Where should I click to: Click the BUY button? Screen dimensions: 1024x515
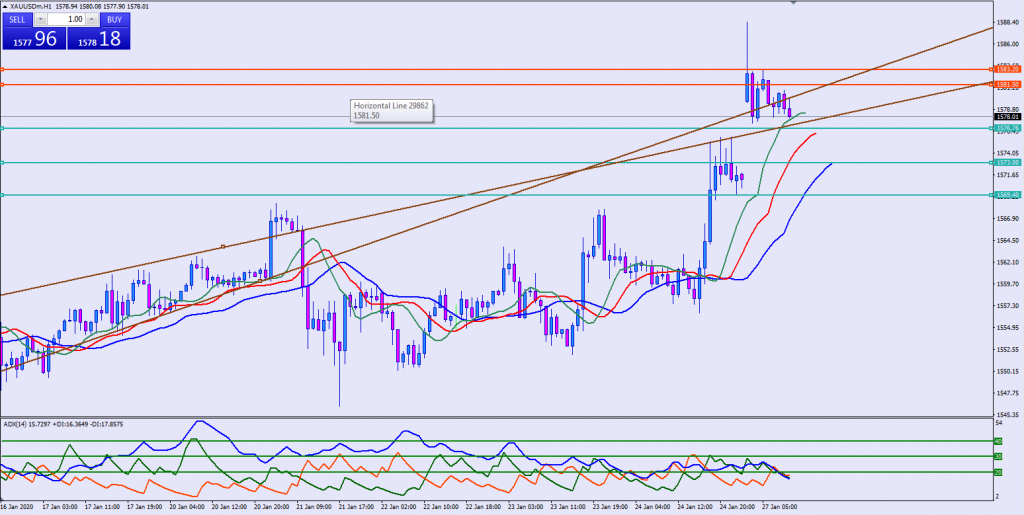(x=115, y=19)
